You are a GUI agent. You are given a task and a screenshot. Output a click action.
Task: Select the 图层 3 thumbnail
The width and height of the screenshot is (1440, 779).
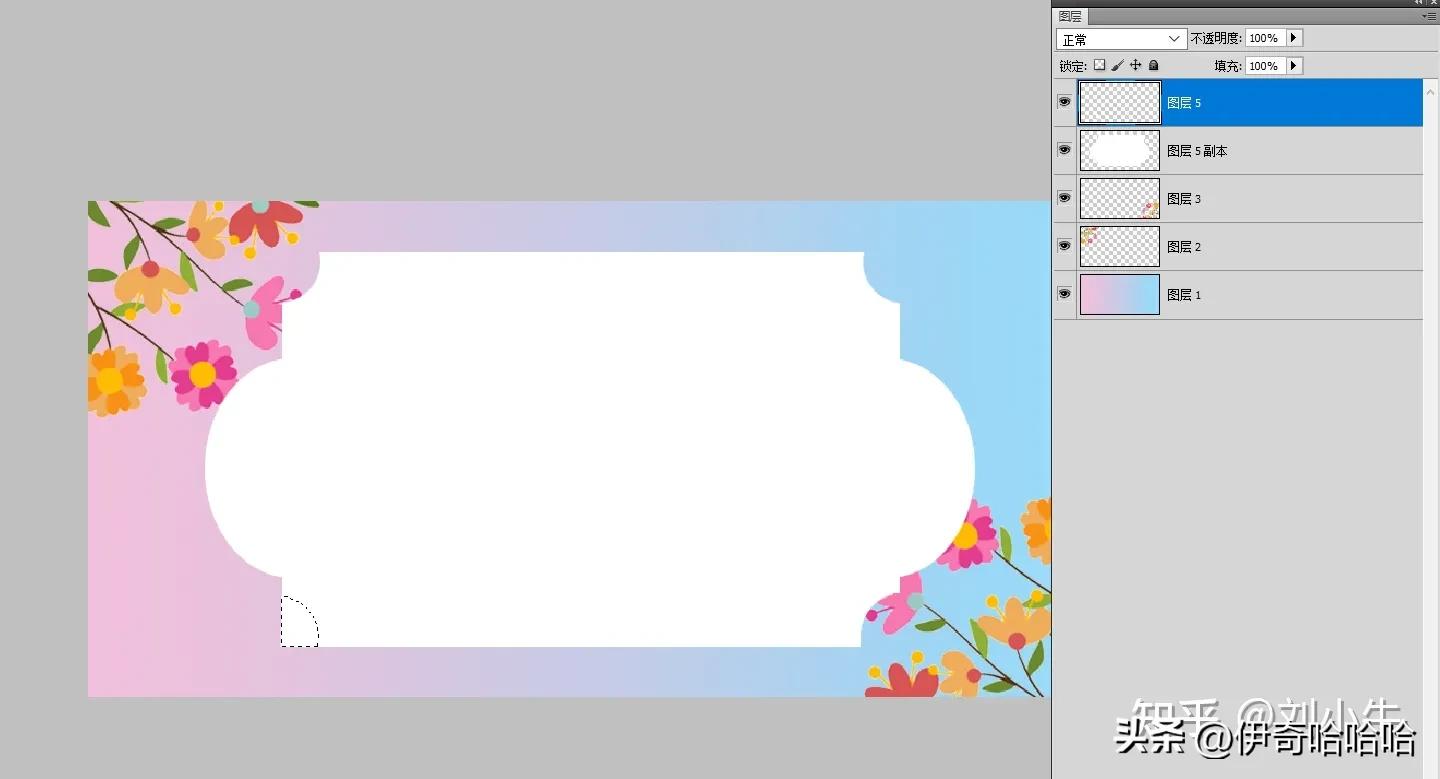point(1120,199)
